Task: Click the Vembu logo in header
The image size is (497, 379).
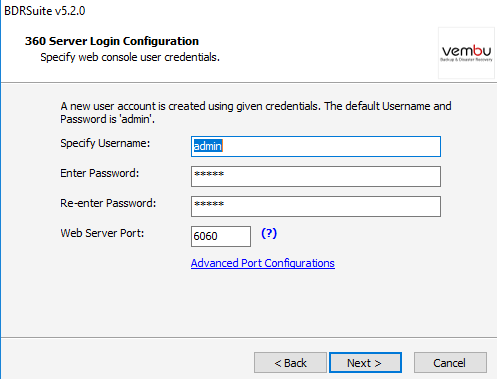Action: tap(466, 53)
